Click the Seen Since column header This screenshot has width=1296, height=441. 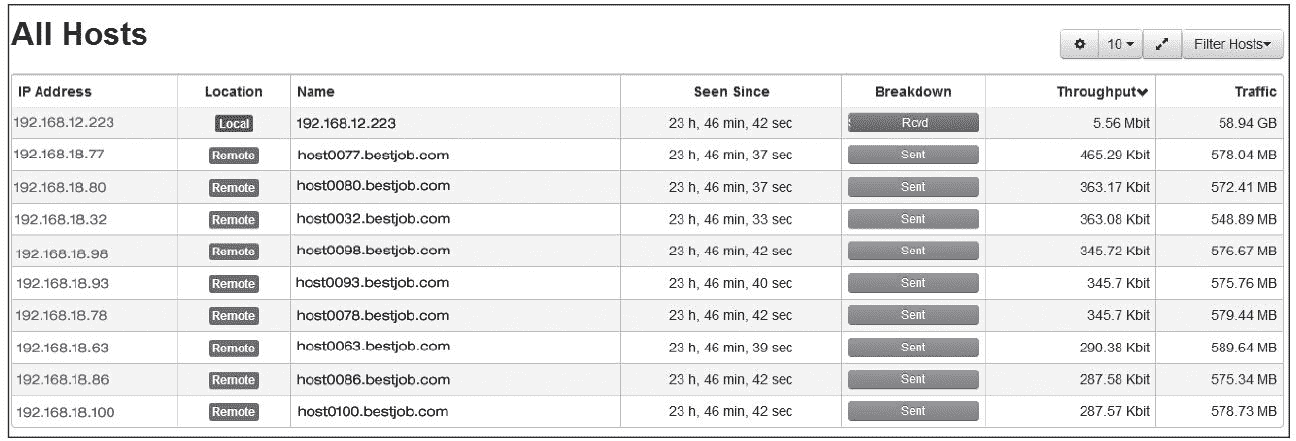coord(731,92)
